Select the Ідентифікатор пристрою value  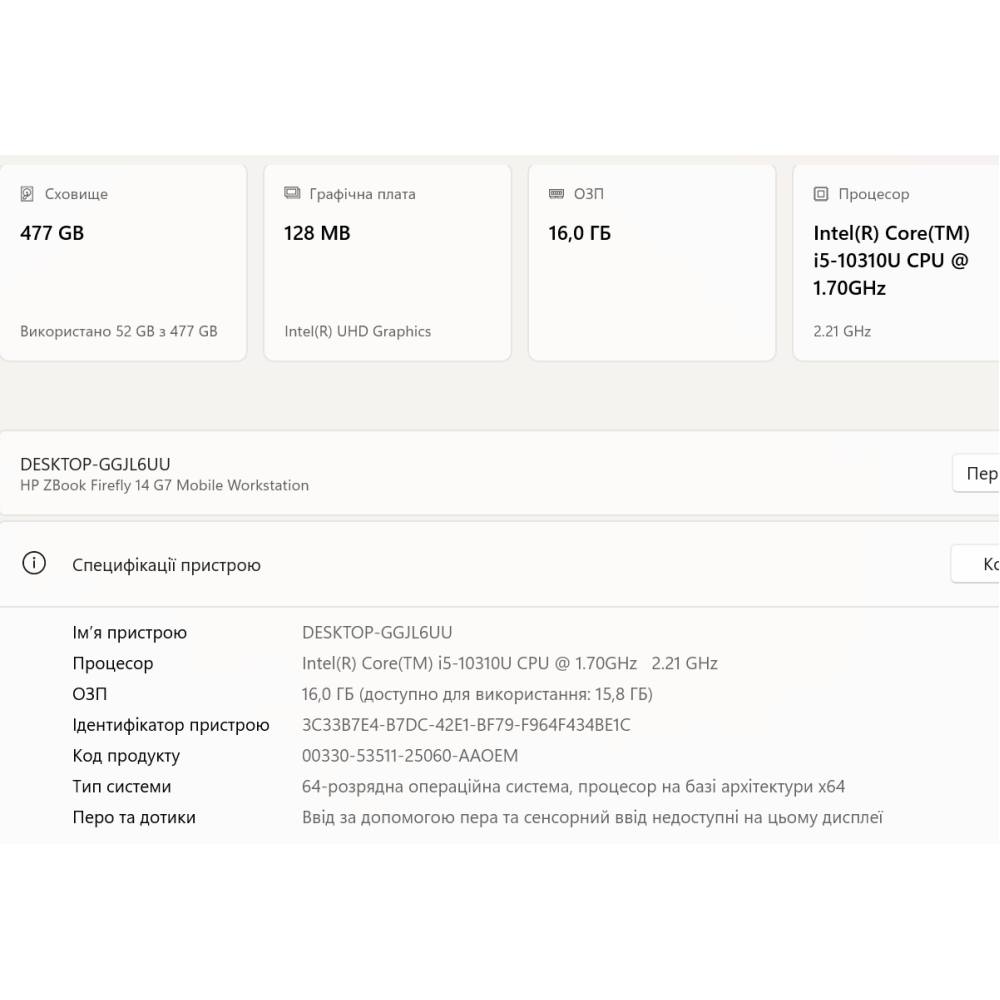[466, 725]
